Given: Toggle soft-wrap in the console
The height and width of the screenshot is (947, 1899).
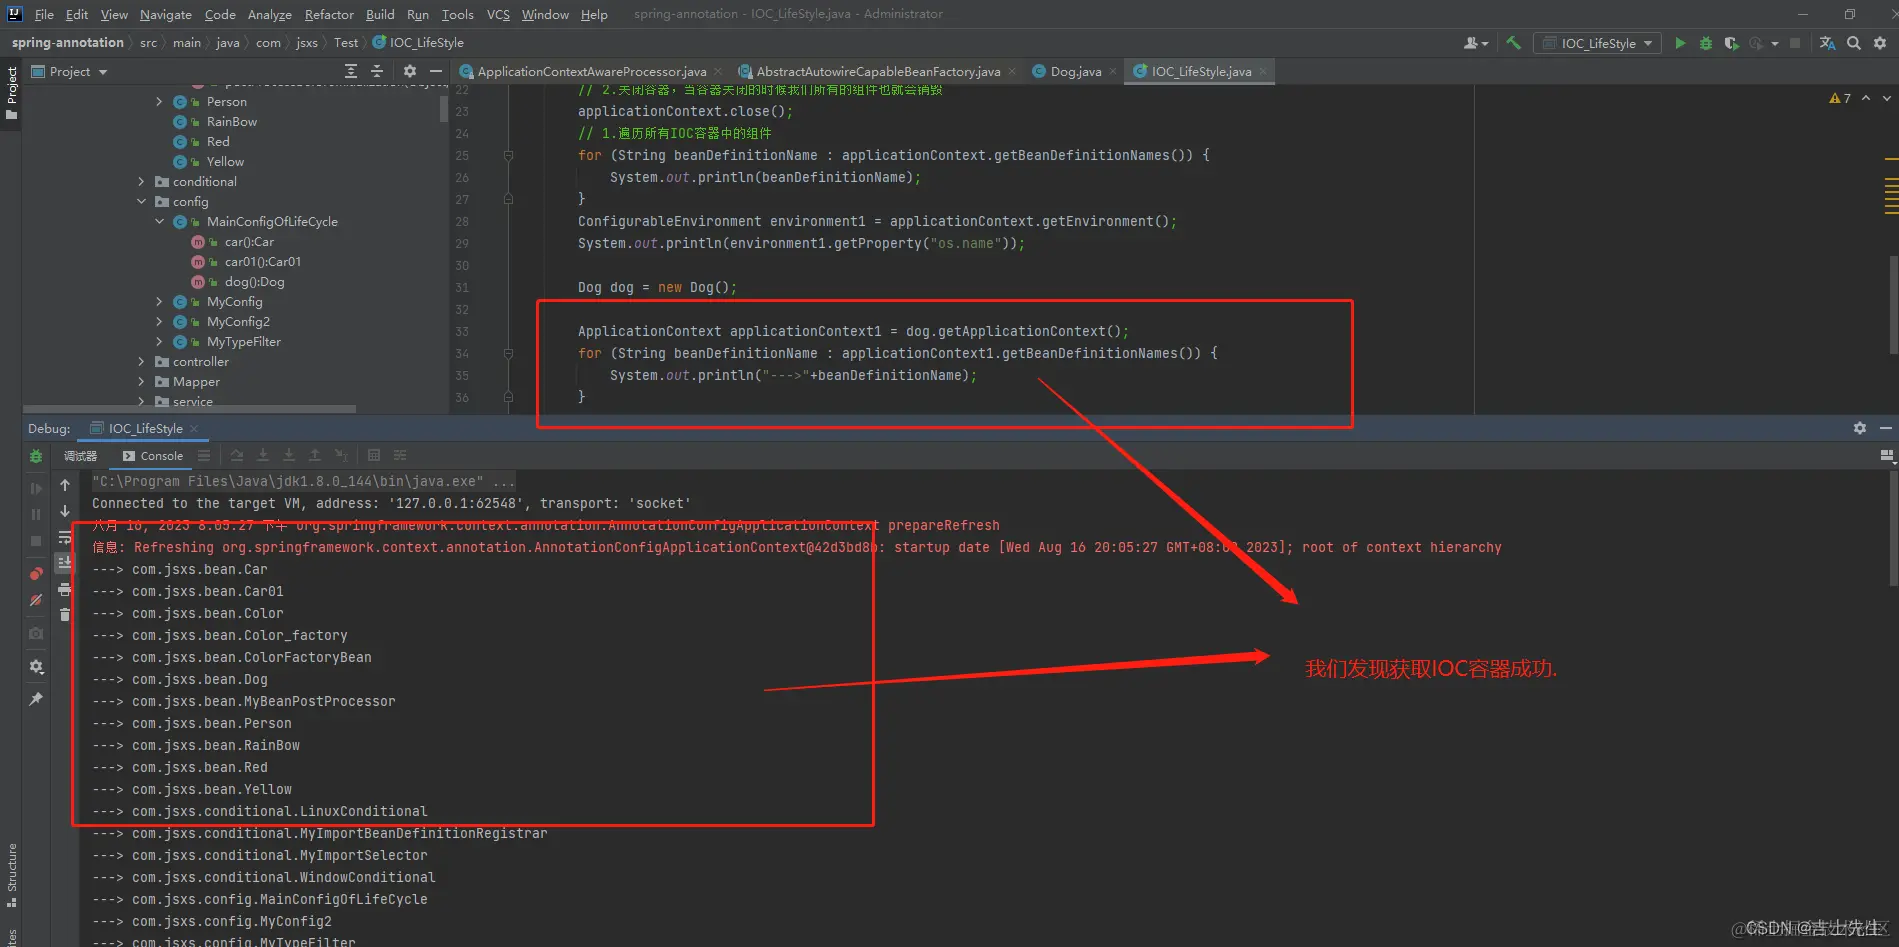Looking at the screenshot, I should (65, 537).
